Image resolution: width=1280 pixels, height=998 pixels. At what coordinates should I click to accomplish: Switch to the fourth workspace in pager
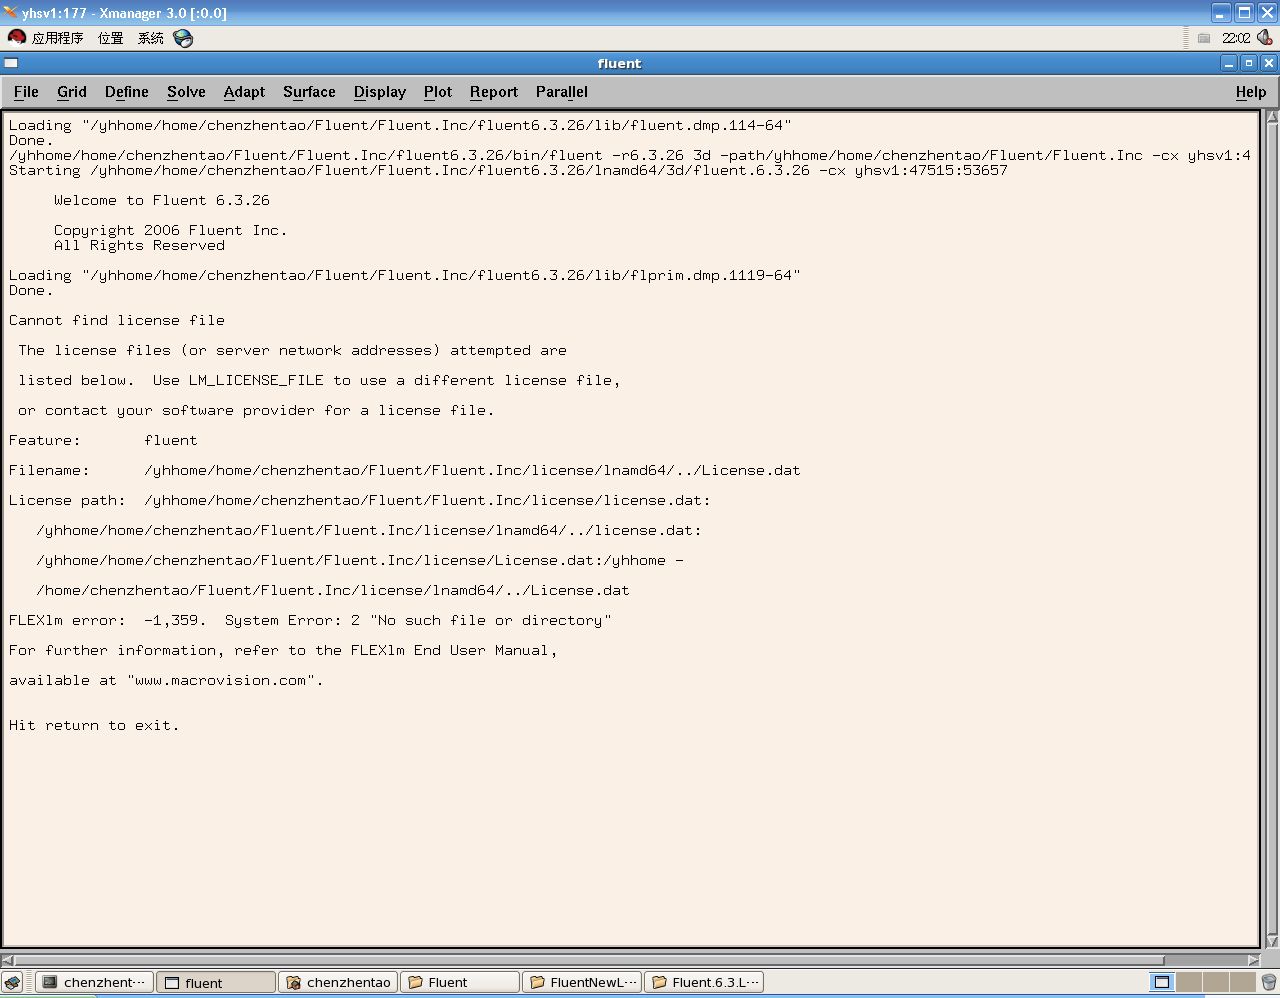1243,983
